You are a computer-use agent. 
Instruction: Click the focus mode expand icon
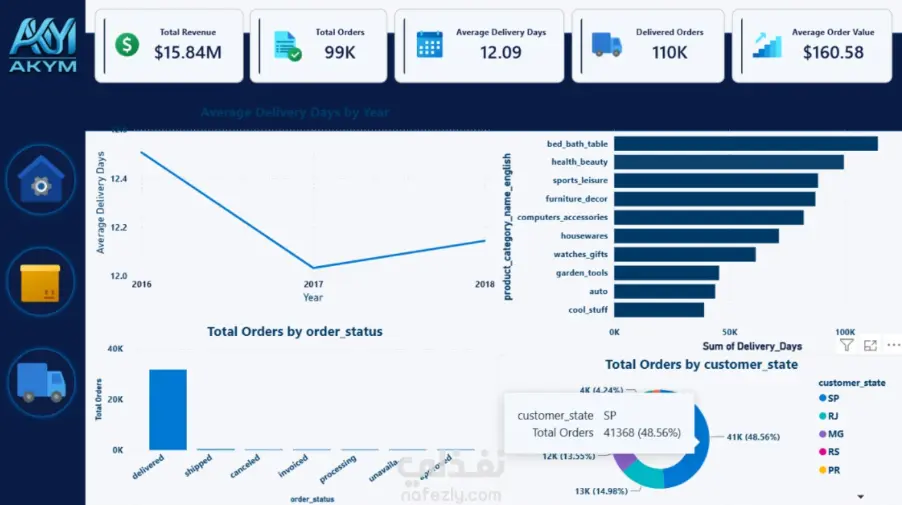[870, 345]
